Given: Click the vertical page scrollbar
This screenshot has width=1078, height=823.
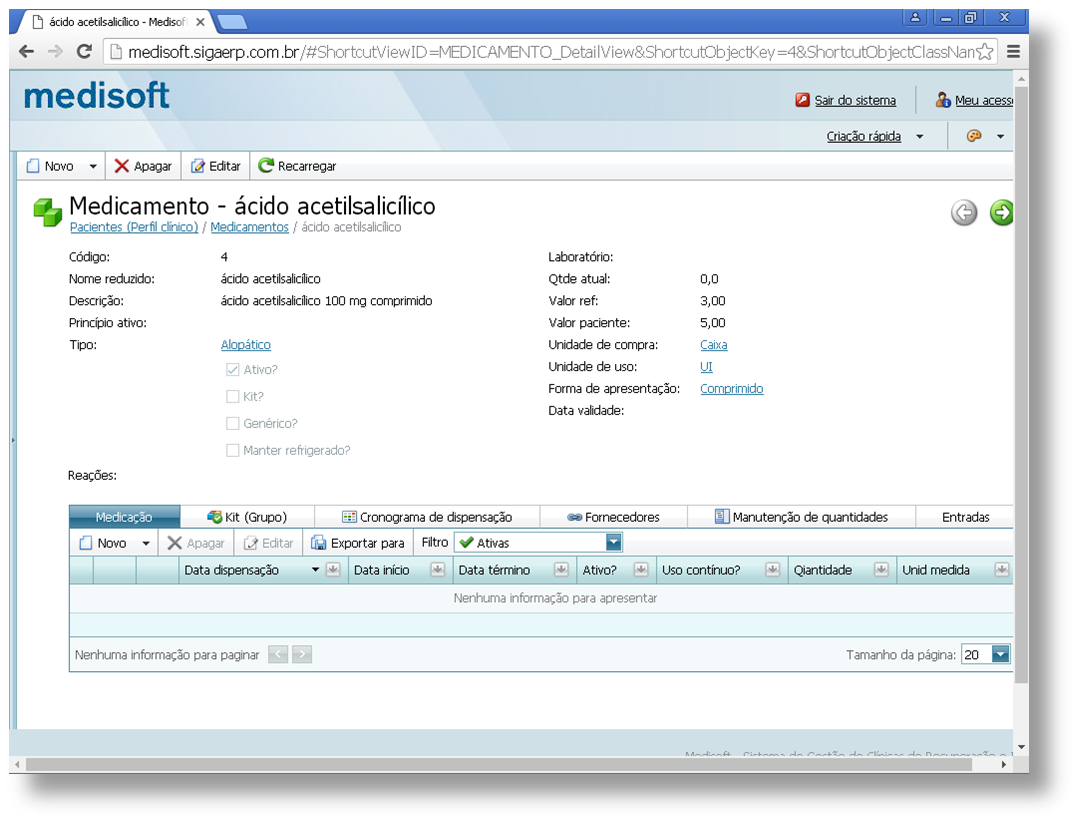Looking at the screenshot, I should tap(1021, 385).
